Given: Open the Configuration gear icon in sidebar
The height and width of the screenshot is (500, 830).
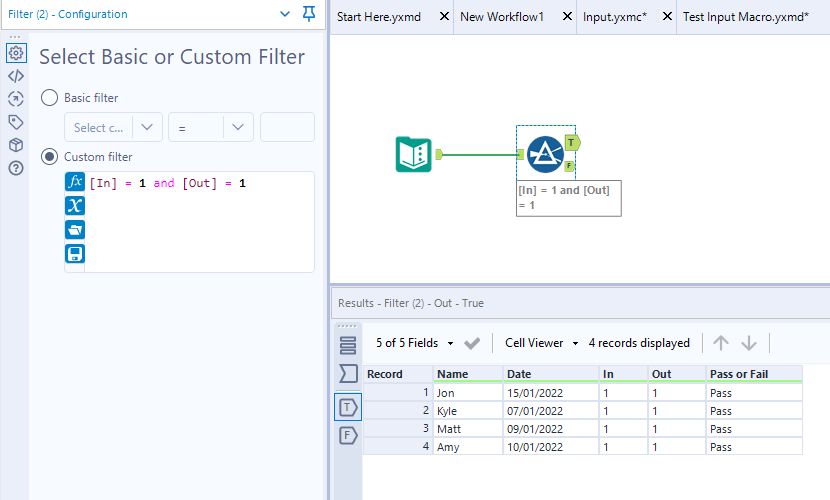Looking at the screenshot, I should click(16, 53).
